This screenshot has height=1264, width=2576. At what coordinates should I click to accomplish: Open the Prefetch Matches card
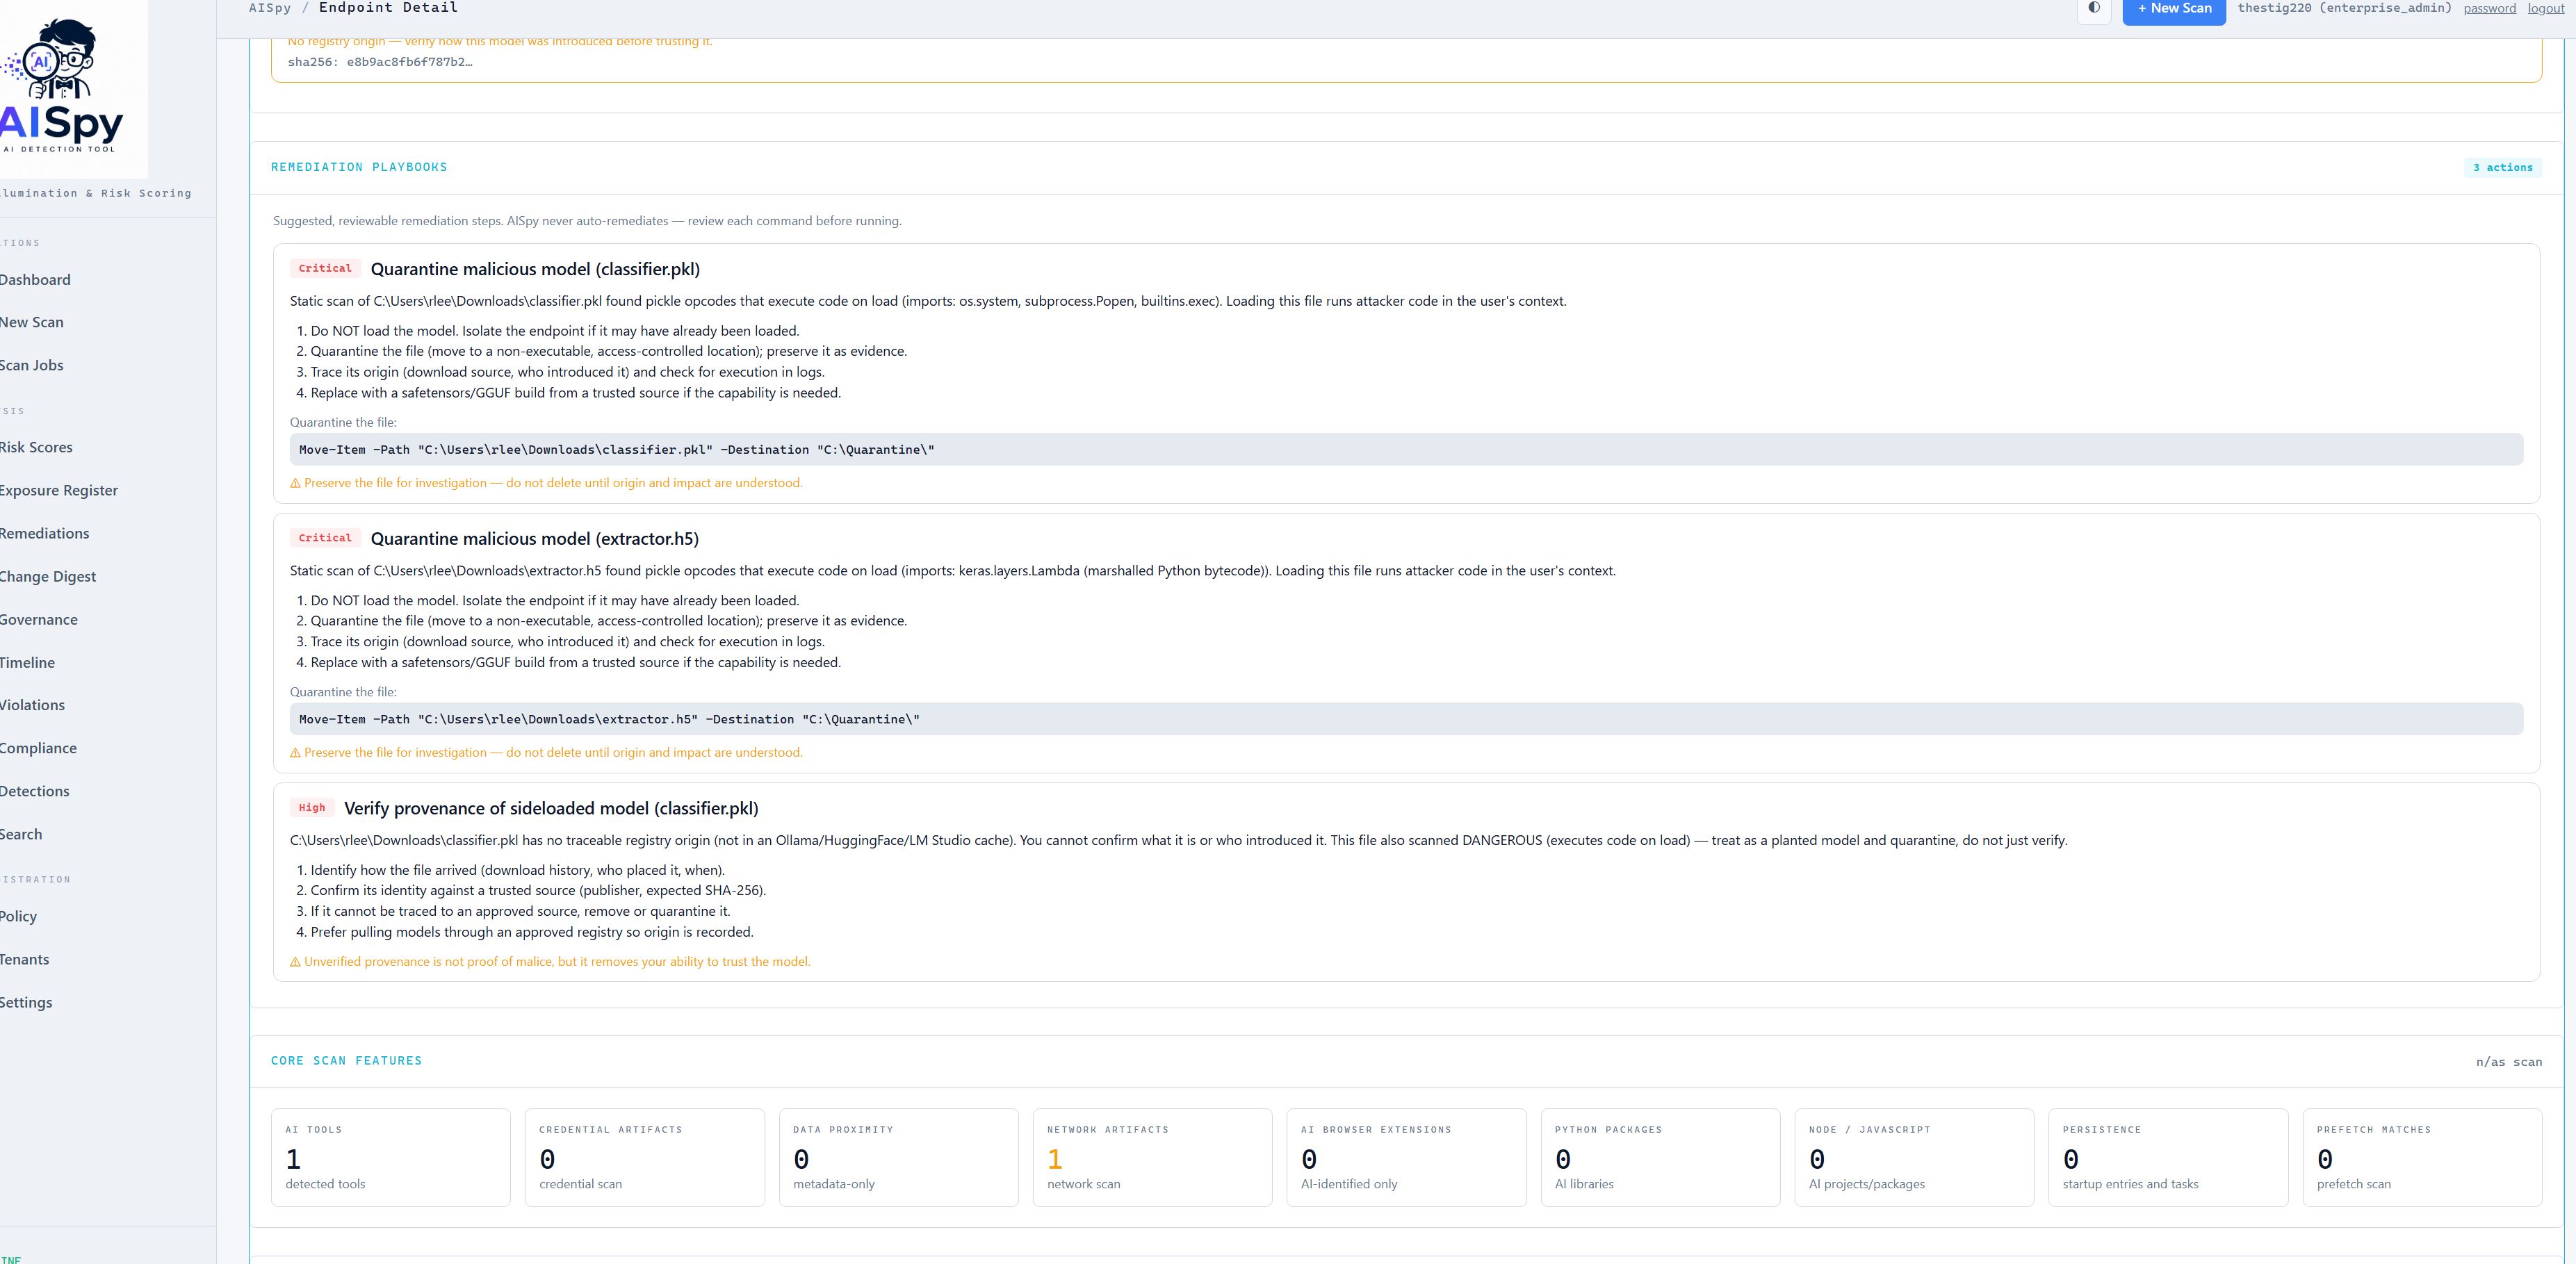click(x=2422, y=1157)
